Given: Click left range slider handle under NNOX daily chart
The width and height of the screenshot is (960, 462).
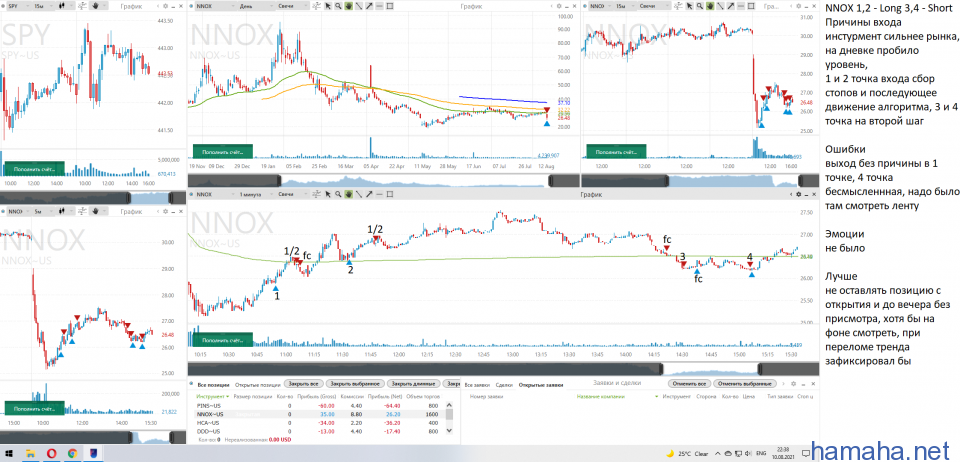Looking at the screenshot, I should point(279,181).
